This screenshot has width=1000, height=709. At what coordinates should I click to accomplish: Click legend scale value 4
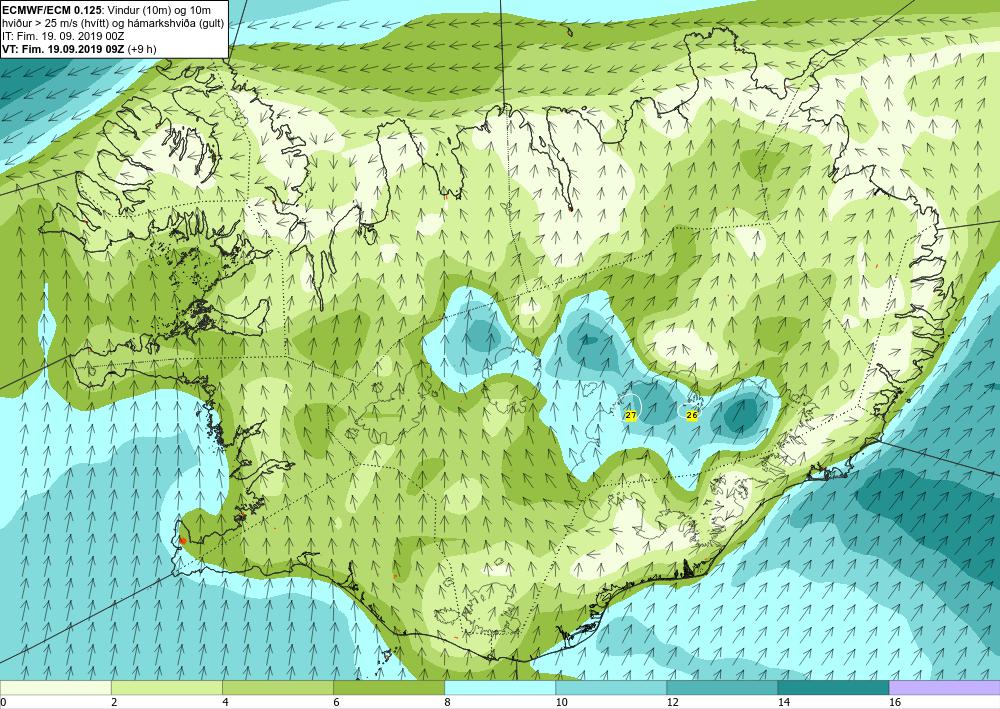(x=225, y=702)
